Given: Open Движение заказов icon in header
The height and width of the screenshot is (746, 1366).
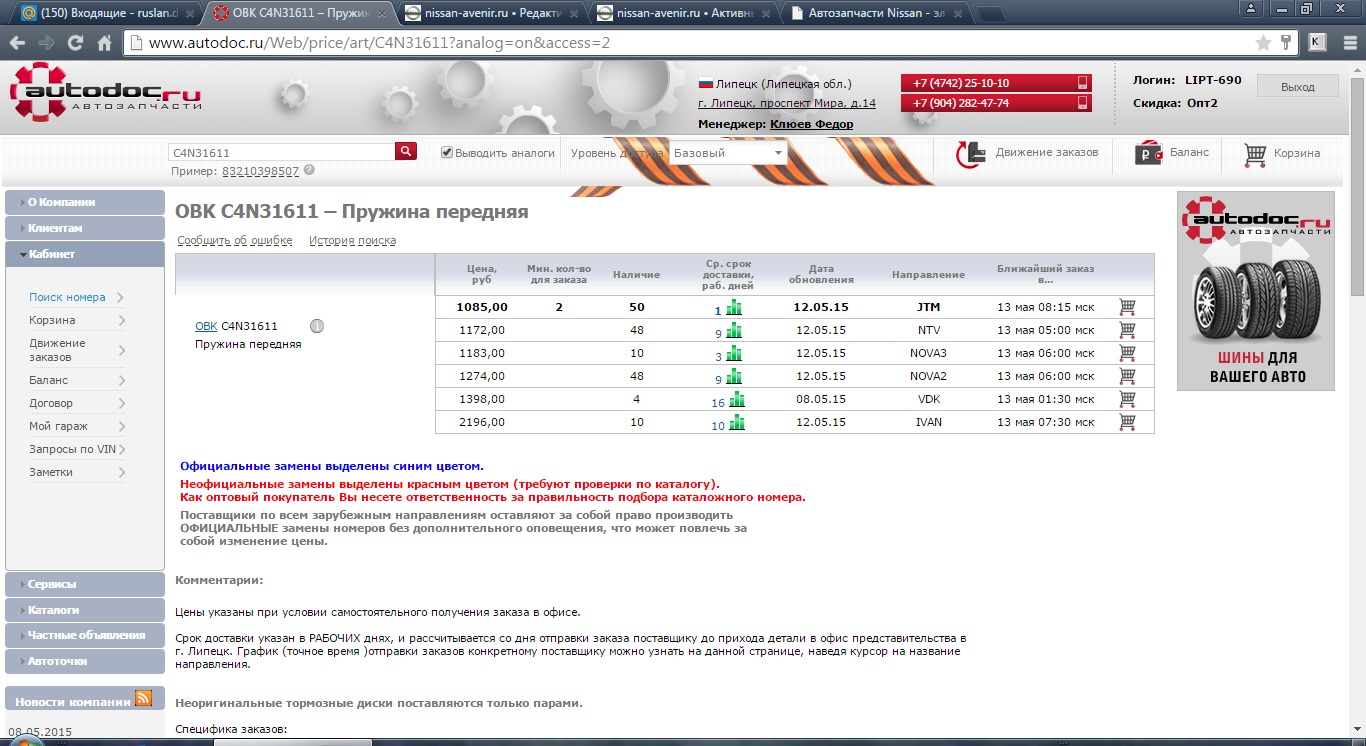Looking at the screenshot, I should tap(970, 154).
